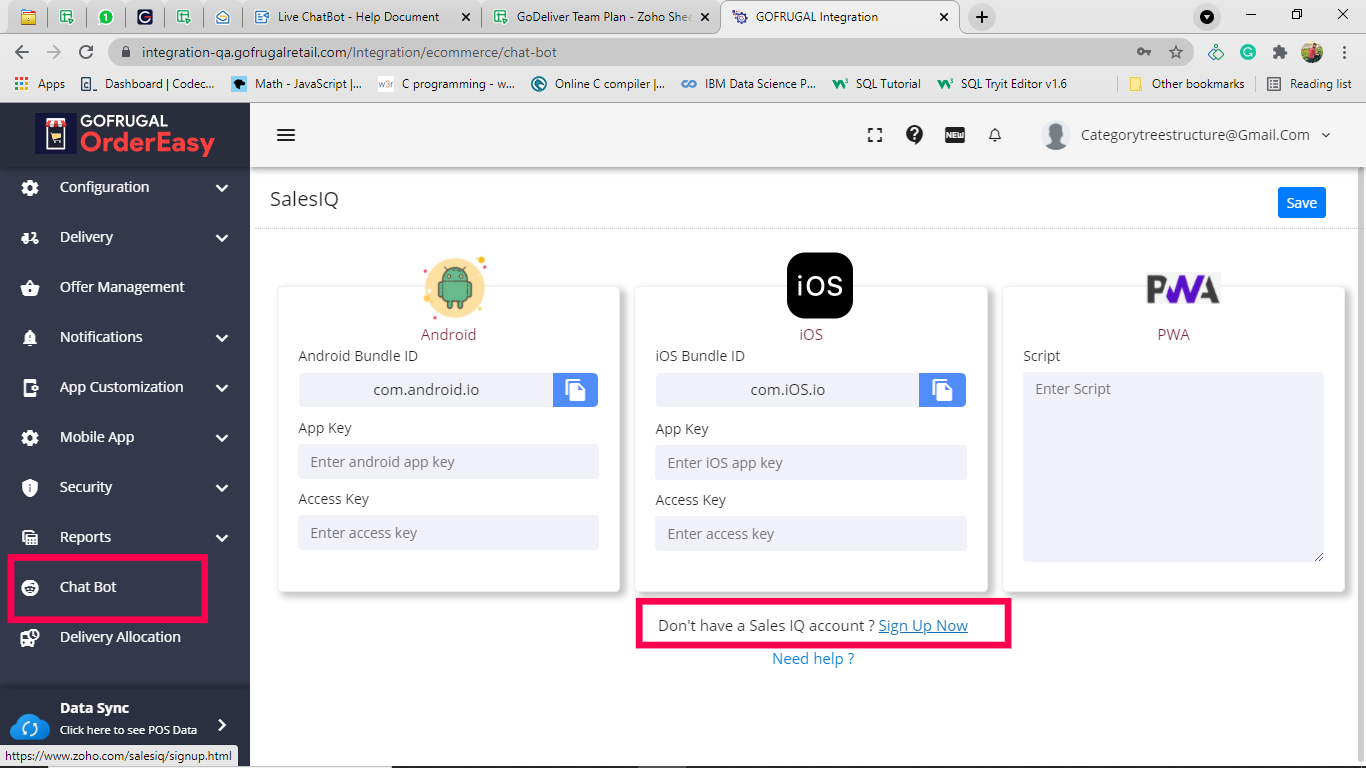The height and width of the screenshot is (768, 1366).
Task: Expand the Delivery sidebar section
Action: point(125,237)
